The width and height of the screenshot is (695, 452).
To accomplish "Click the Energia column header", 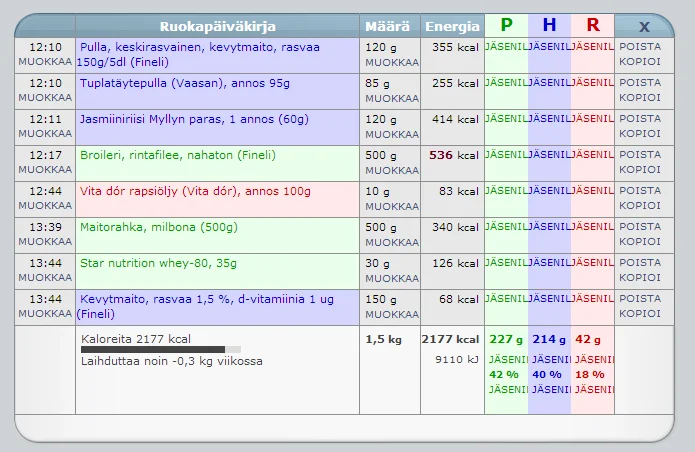I will tap(452, 26).
